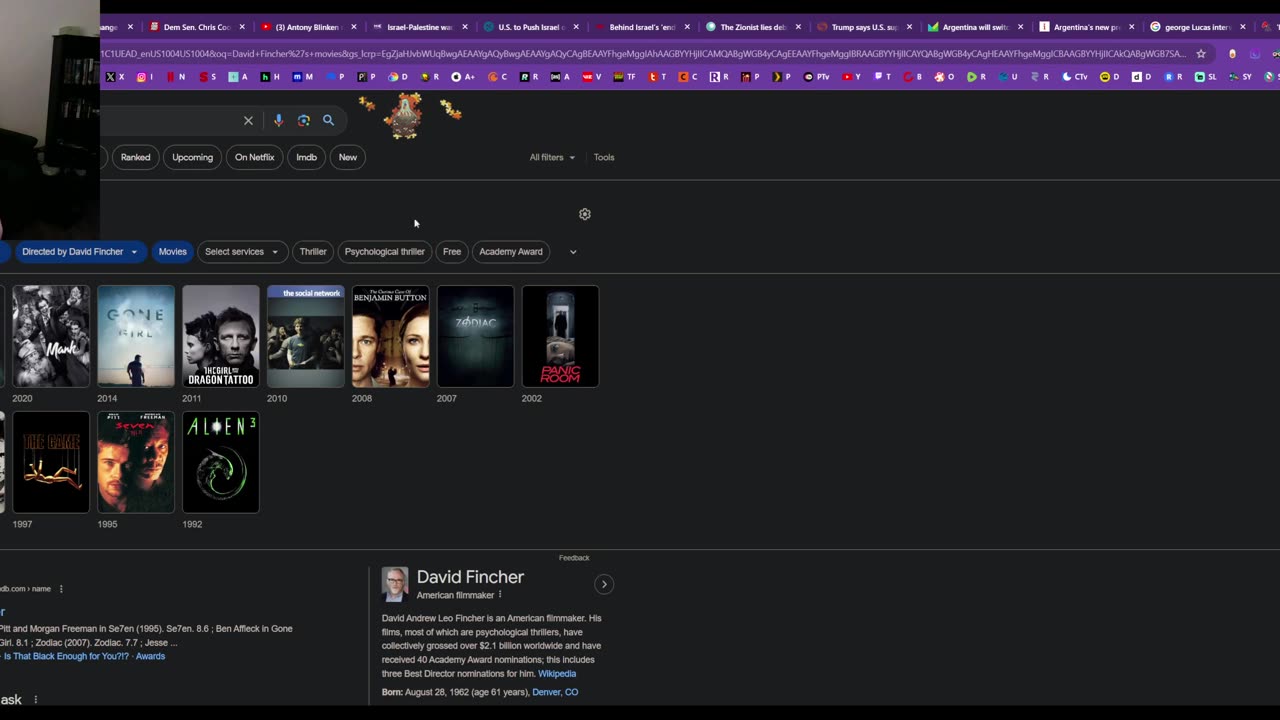Toggle the On Netflix search chip
Viewport: 1280px width, 720px height.
click(x=254, y=157)
